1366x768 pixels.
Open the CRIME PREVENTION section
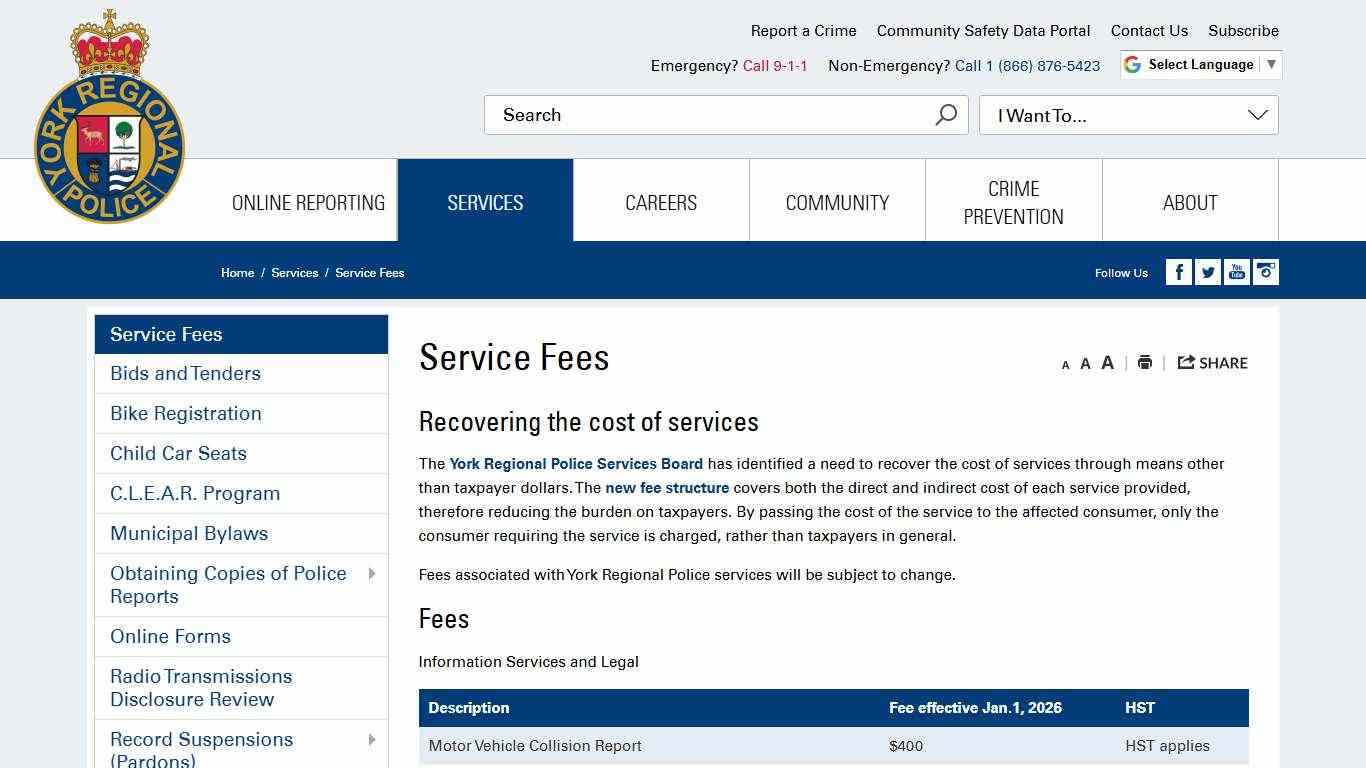click(x=1013, y=202)
